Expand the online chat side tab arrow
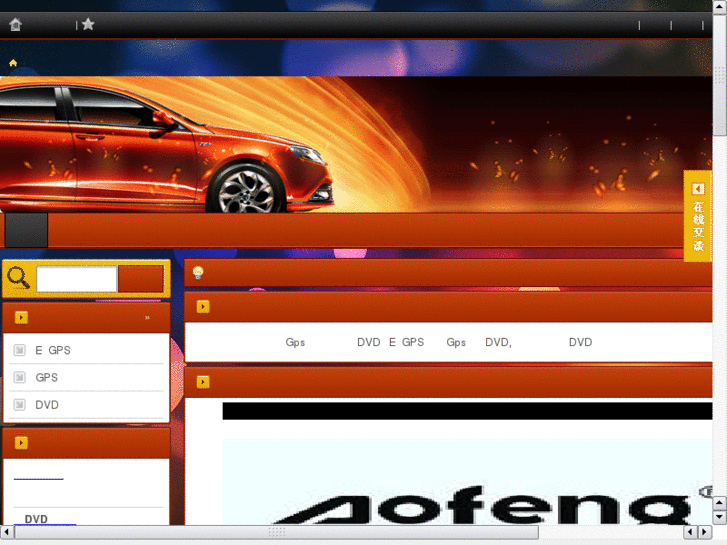Image resolution: width=727 pixels, height=545 pixels. click(698, 189)
